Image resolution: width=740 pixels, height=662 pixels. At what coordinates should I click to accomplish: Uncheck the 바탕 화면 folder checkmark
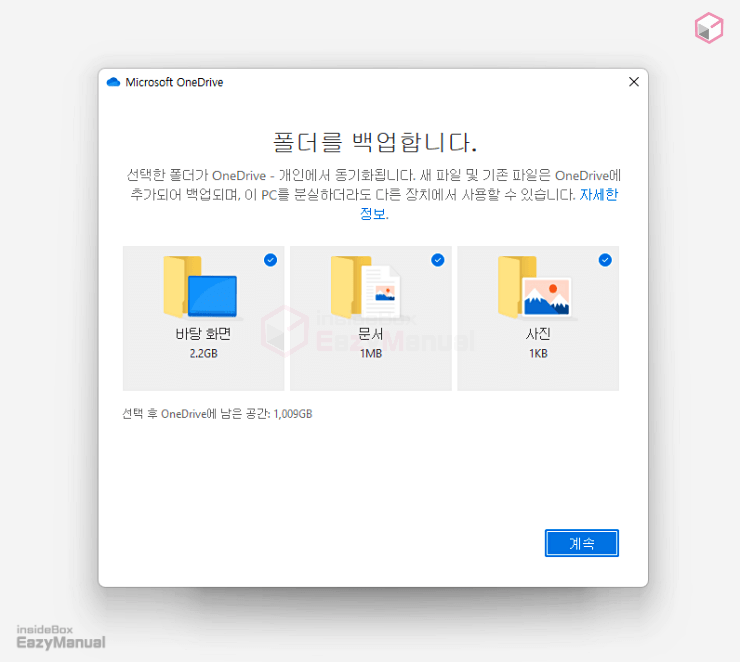(270, 260)
